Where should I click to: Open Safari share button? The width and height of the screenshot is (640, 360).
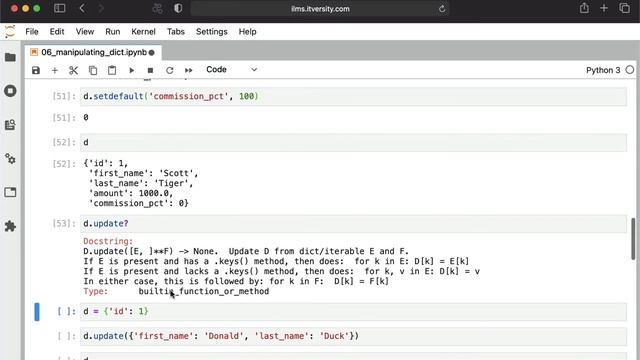click(584, 8)
